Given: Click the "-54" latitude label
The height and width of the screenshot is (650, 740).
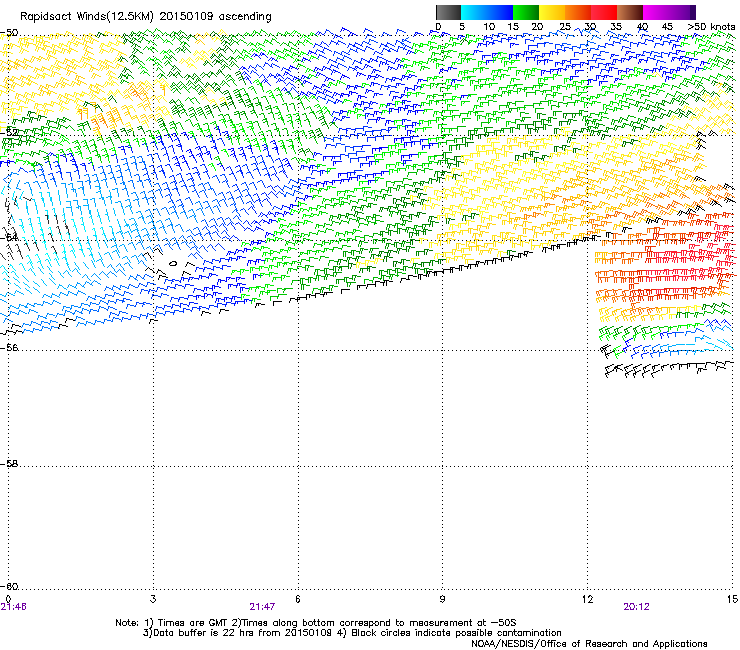Looking at the screenshot, I should pyautogui.click(x=9, y=237).
